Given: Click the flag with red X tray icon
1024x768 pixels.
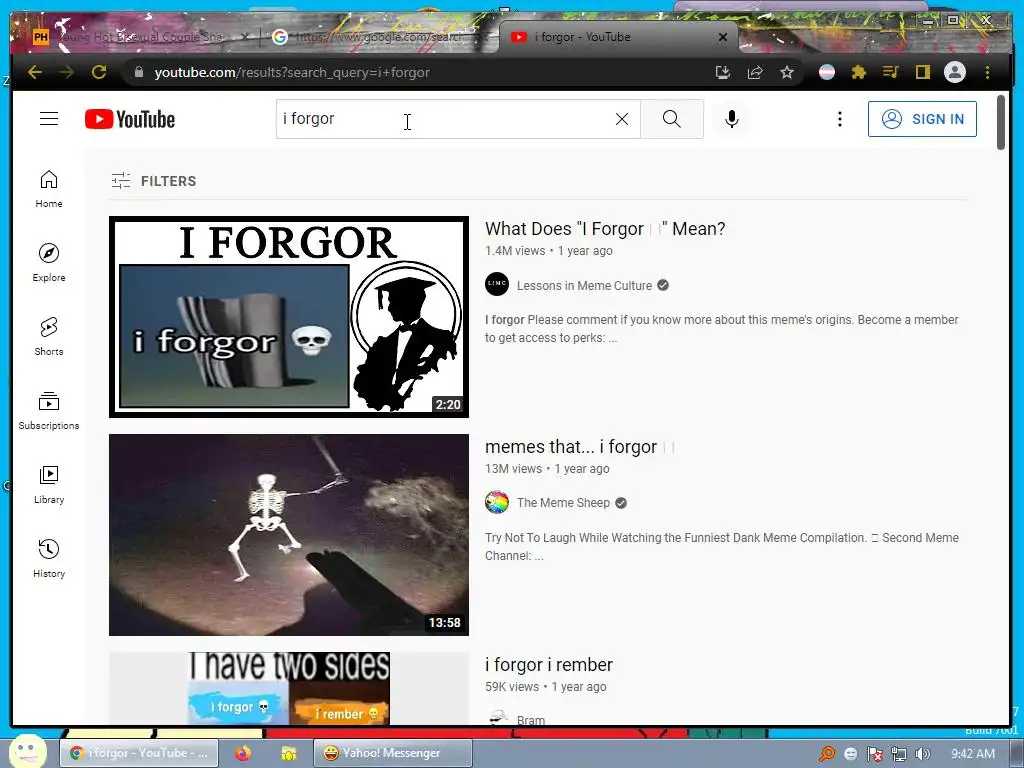Looking at the screenshot, I should pyautogui.click(x=874, y=754).
